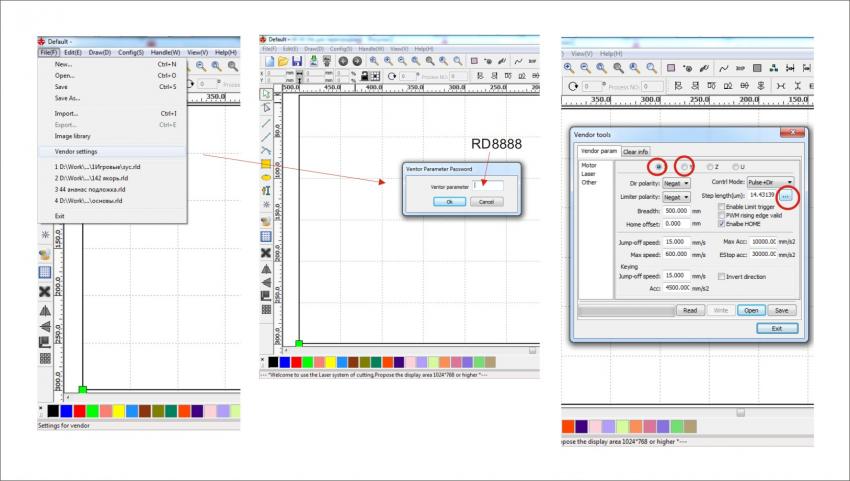Viewport: 850px width, 481px height.
Task: Select the rectangle draw tool in middle window
Action: [266, 162]
